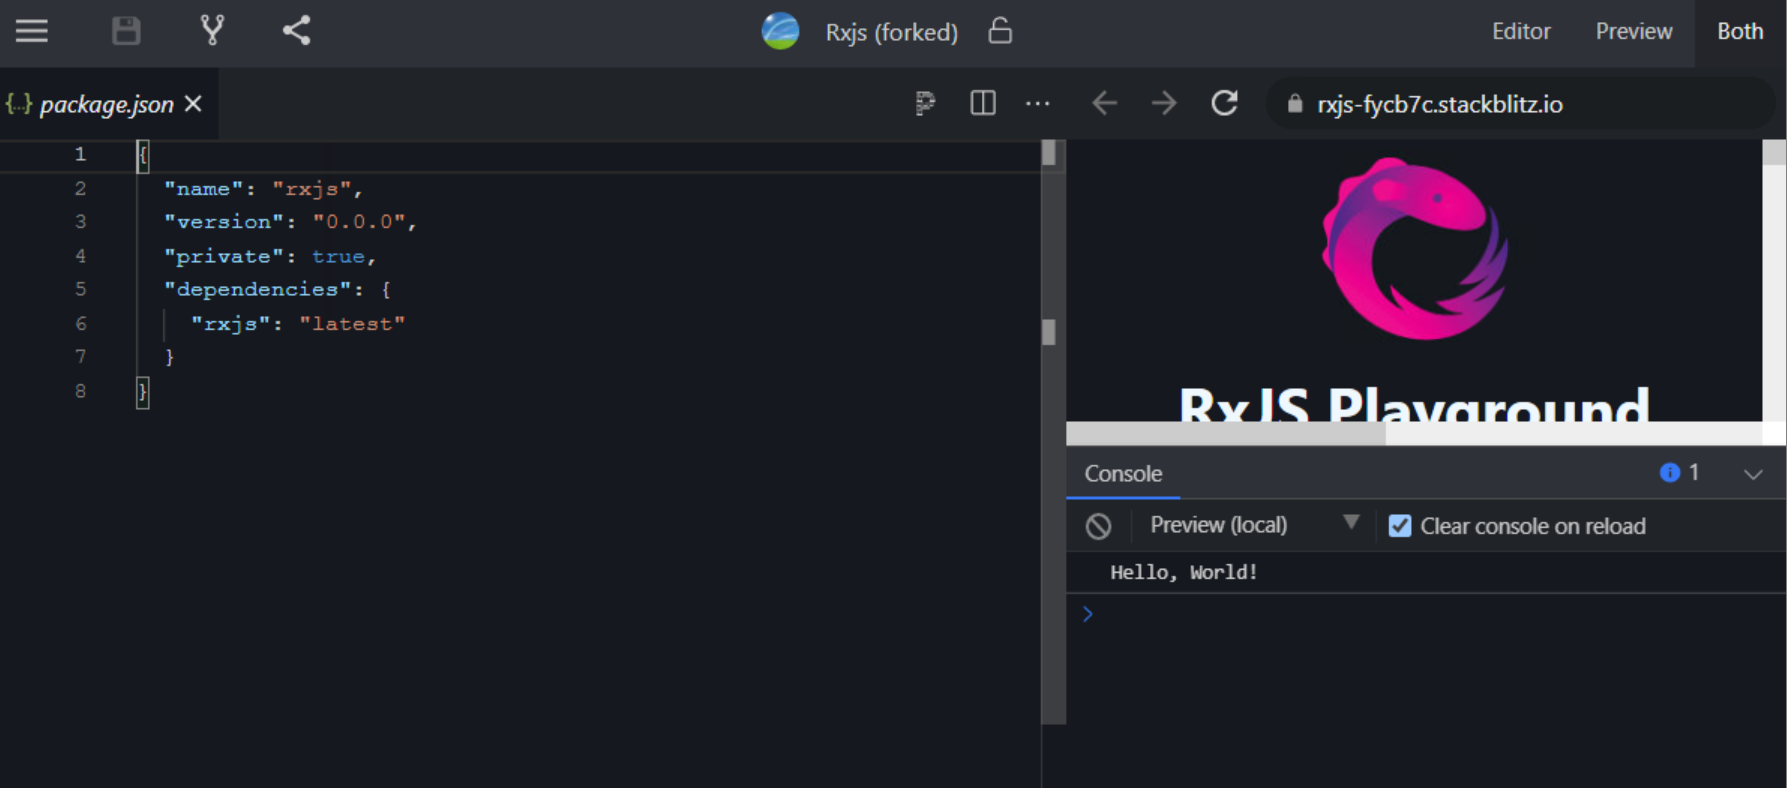
Task: Click the "latest" value on line 6
Action: pos(352,324)
